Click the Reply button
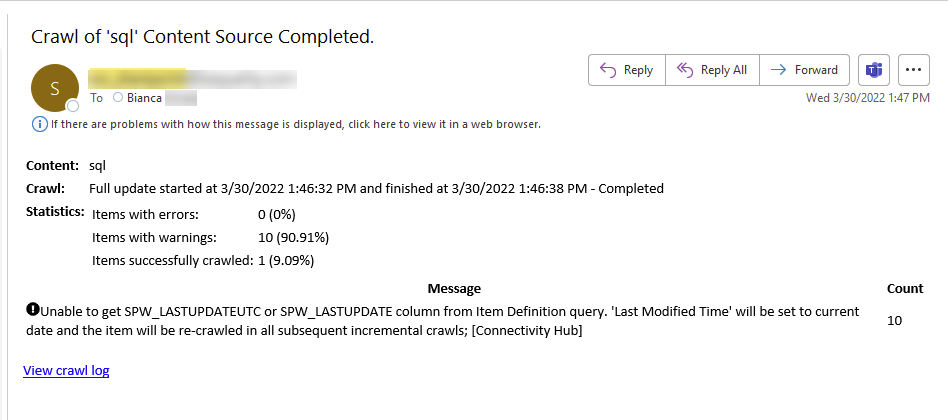The height and width of the screenshot is (420, 948). pyautogui.click(x=626, y=70)
